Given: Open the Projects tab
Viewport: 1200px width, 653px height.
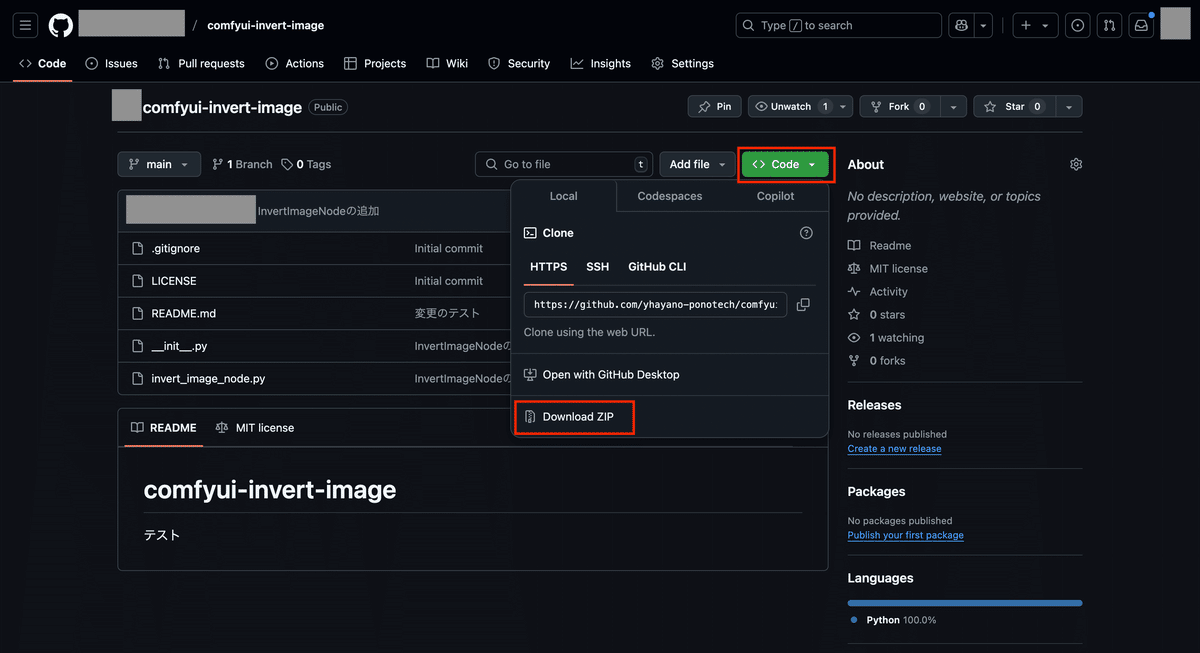Looking at the screenshot, I should tap(375, 63).
